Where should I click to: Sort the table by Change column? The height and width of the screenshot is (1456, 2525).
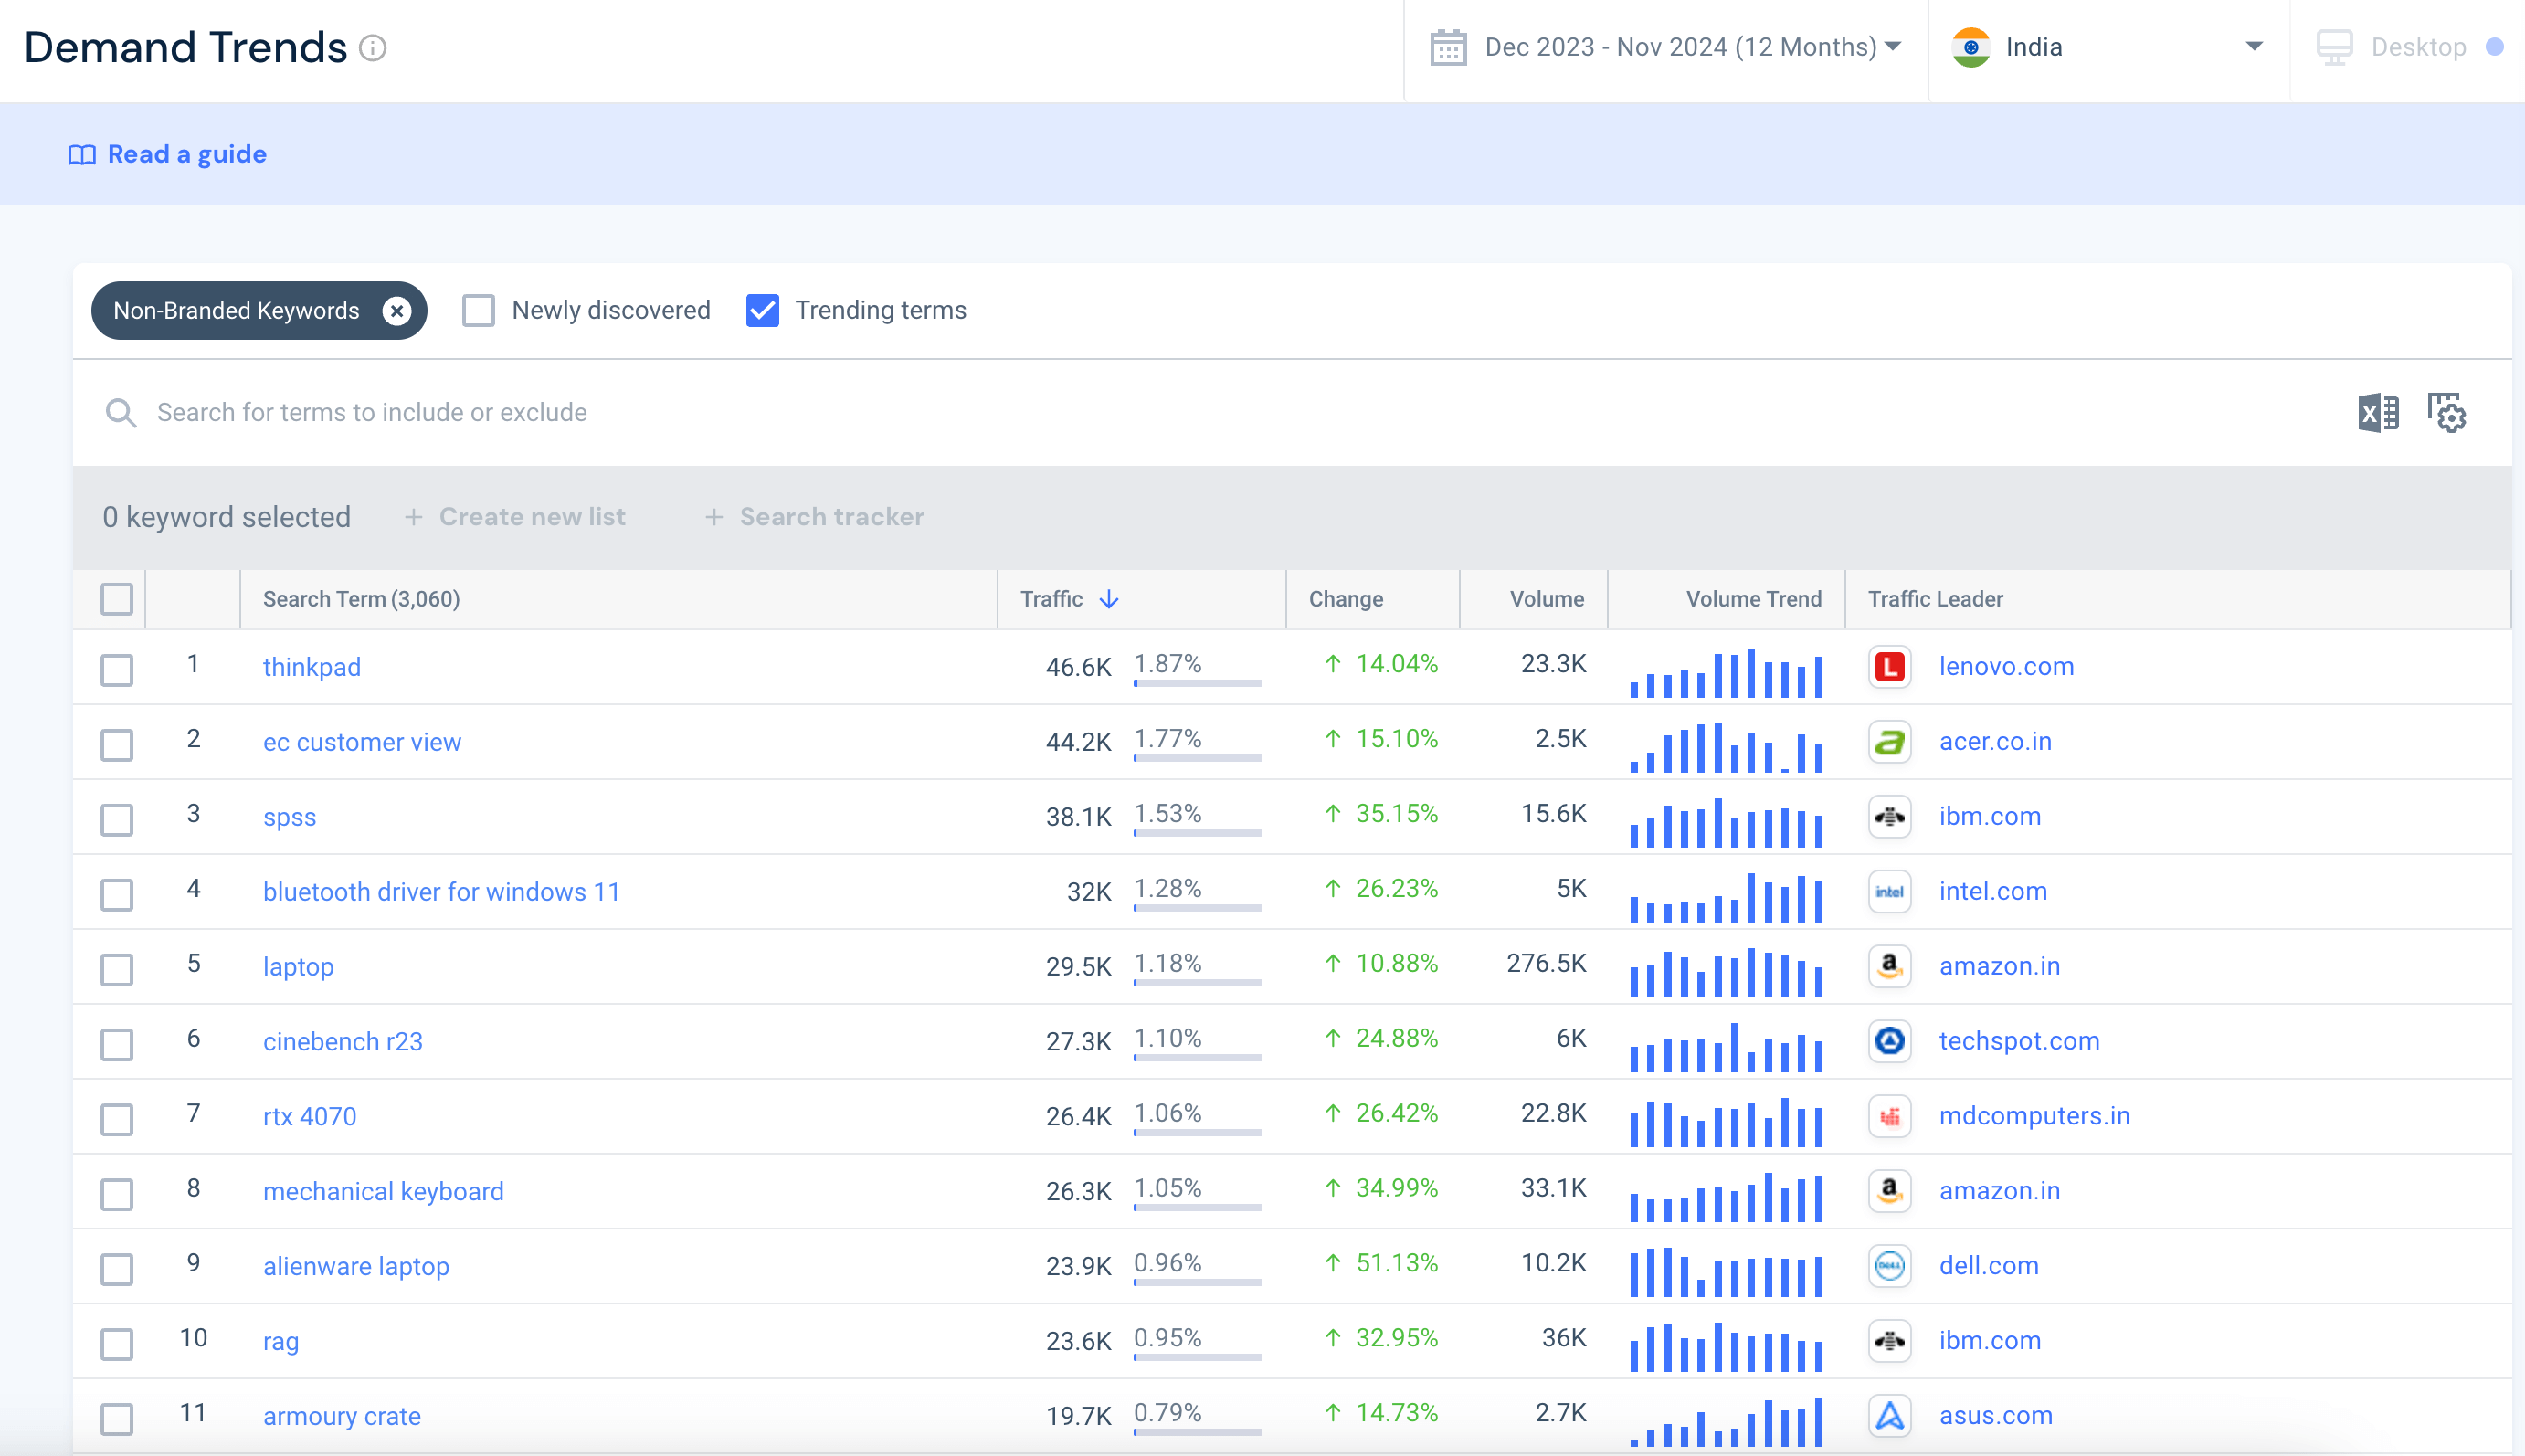click(1345, 599)
